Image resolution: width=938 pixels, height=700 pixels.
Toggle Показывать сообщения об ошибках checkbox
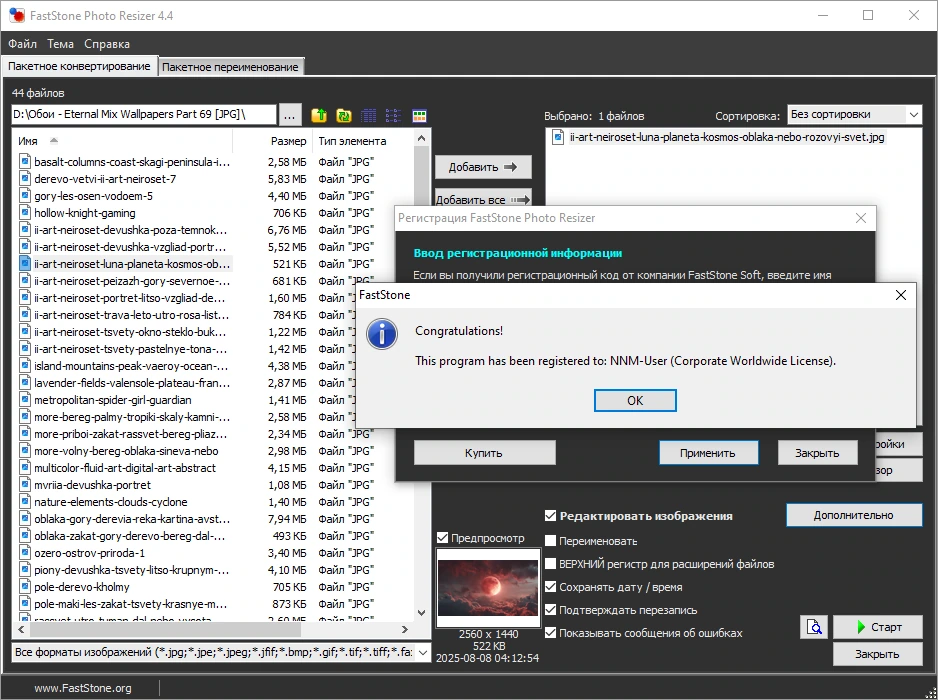[x=550, y=632]
